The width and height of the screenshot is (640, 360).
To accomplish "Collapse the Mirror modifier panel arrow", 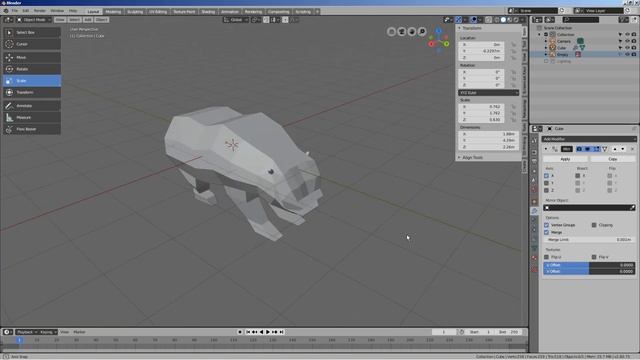I will click(546, 149).
